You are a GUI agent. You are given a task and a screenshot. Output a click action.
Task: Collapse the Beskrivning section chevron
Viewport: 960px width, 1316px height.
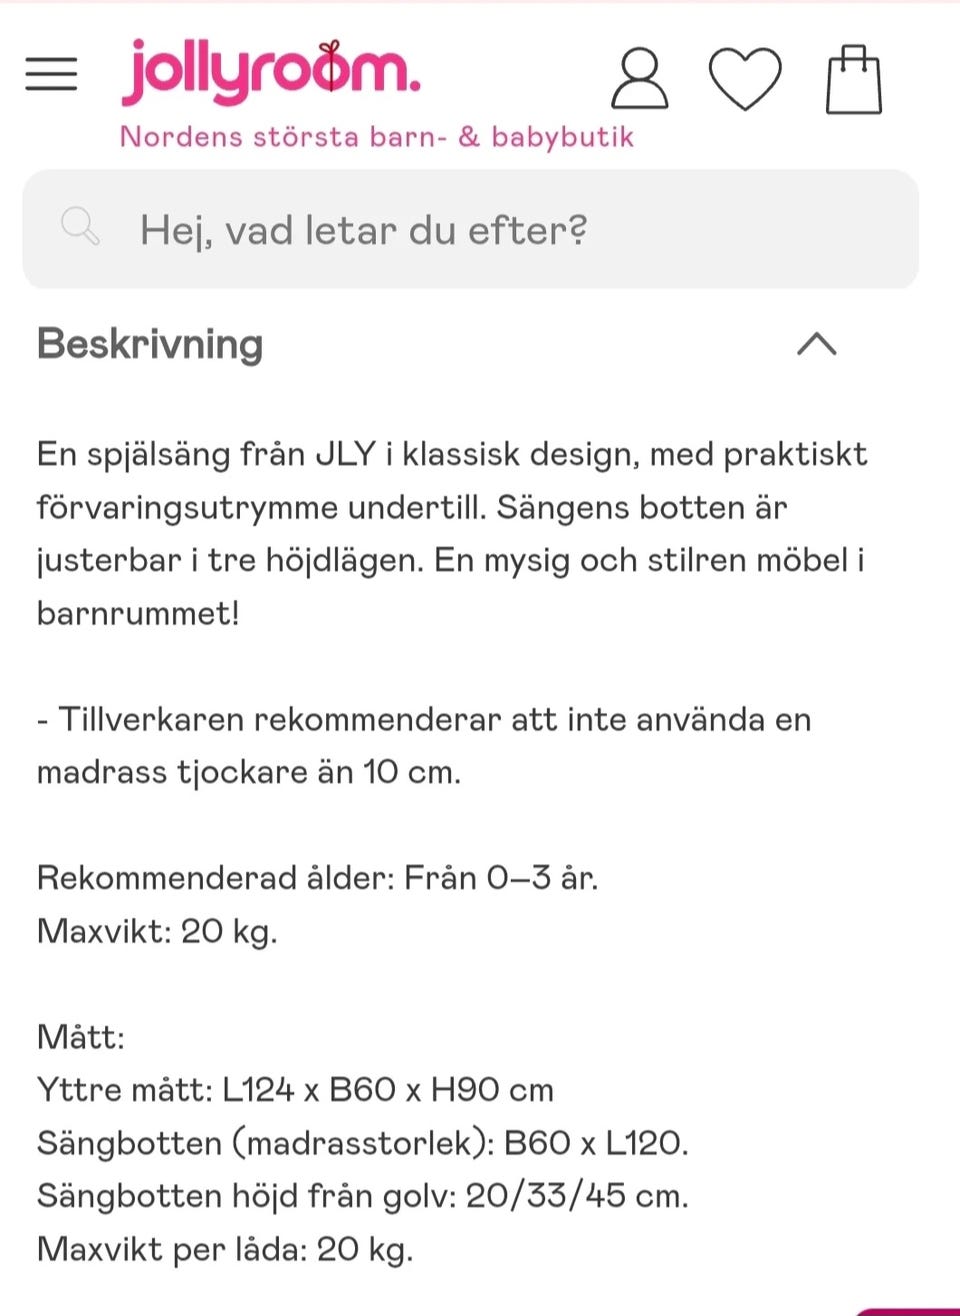point(816,344)
